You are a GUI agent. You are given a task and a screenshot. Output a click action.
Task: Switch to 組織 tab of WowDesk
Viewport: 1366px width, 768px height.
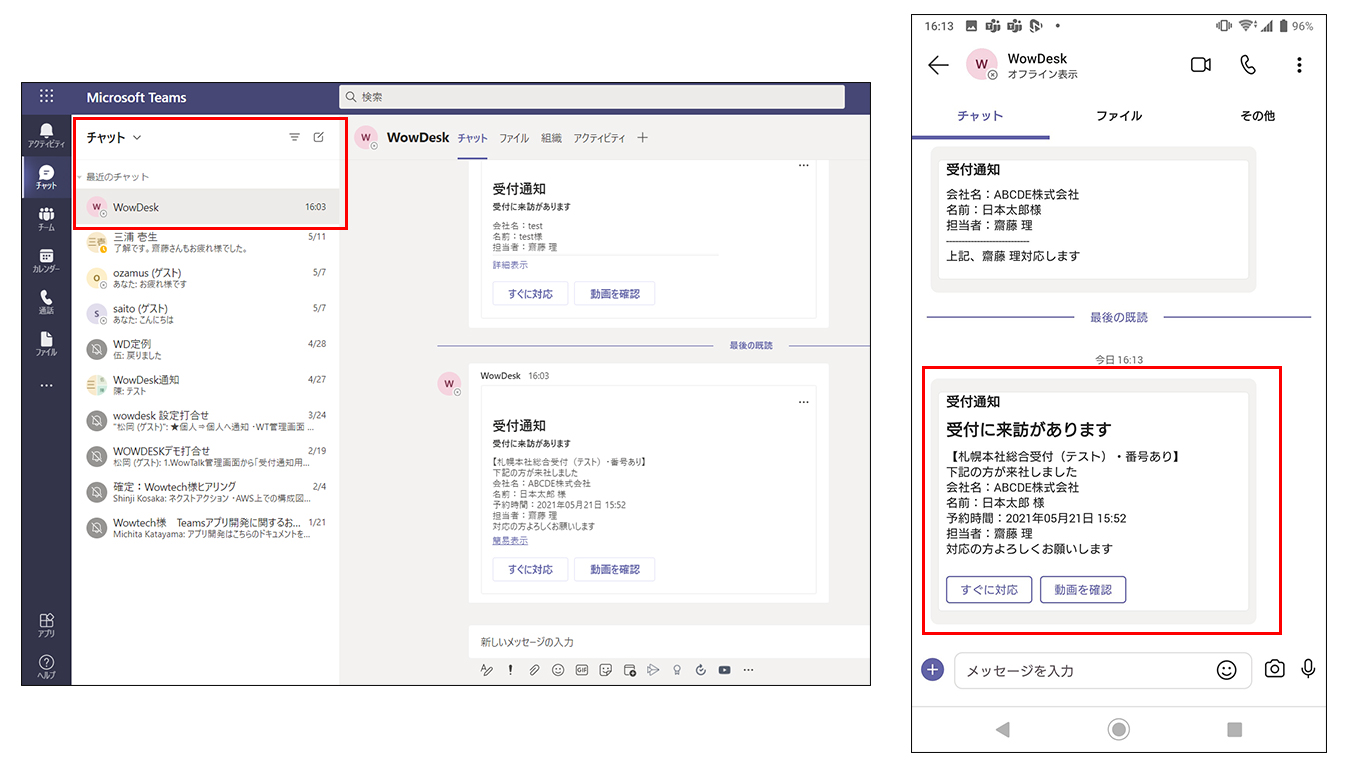click(x=552, y=138)
